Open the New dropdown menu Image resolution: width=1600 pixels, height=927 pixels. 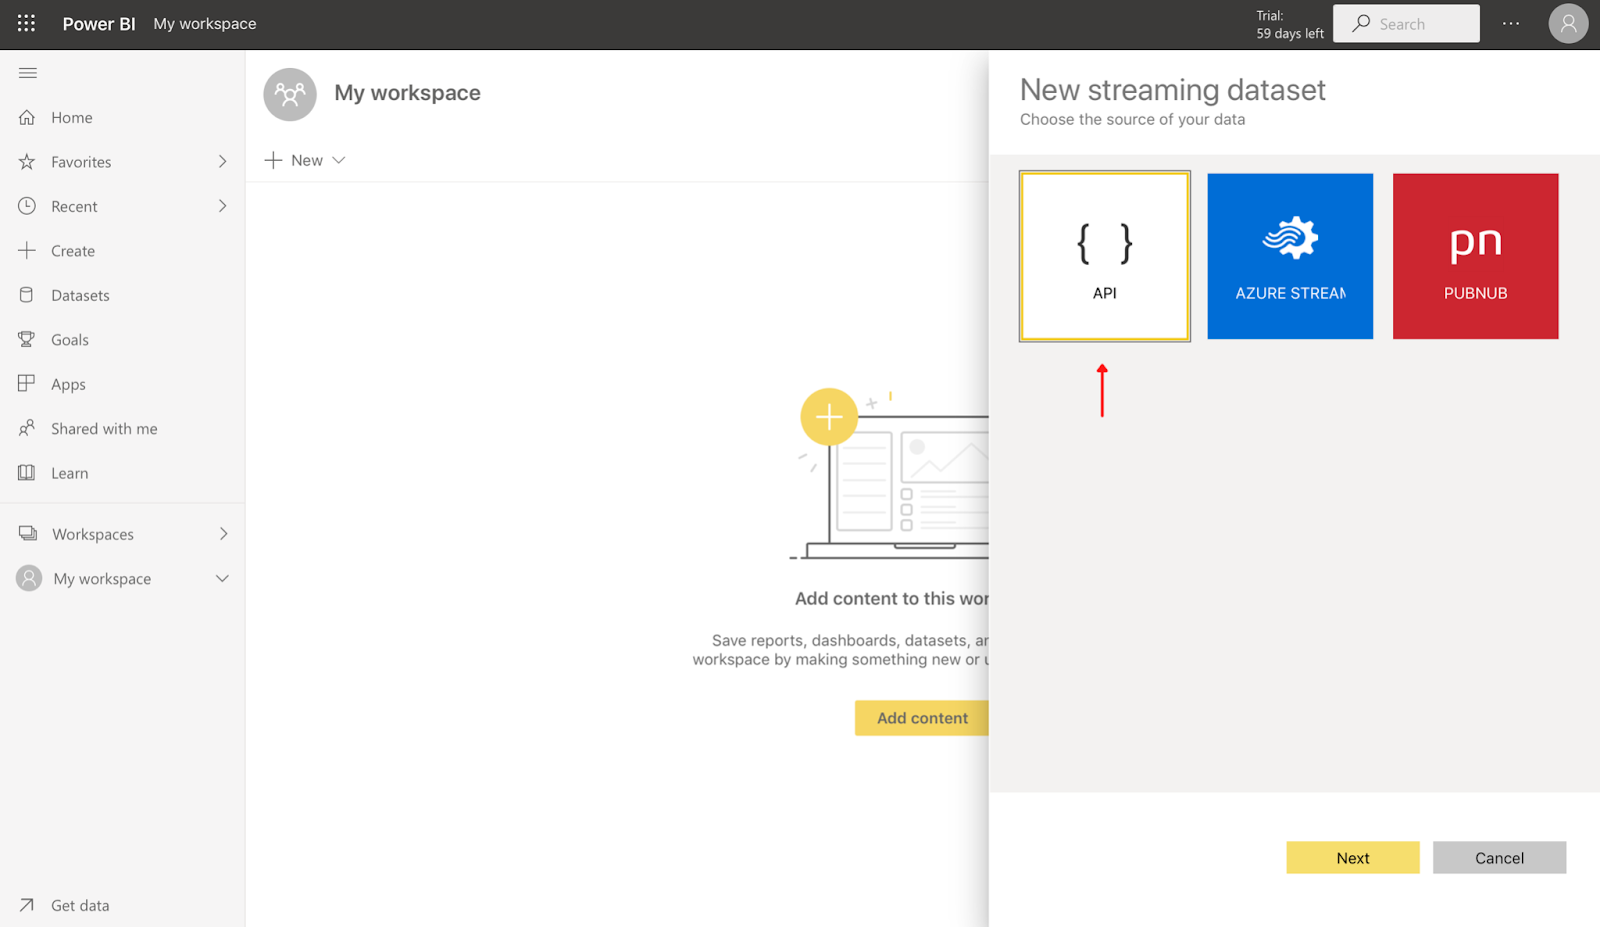pos(305,160)
